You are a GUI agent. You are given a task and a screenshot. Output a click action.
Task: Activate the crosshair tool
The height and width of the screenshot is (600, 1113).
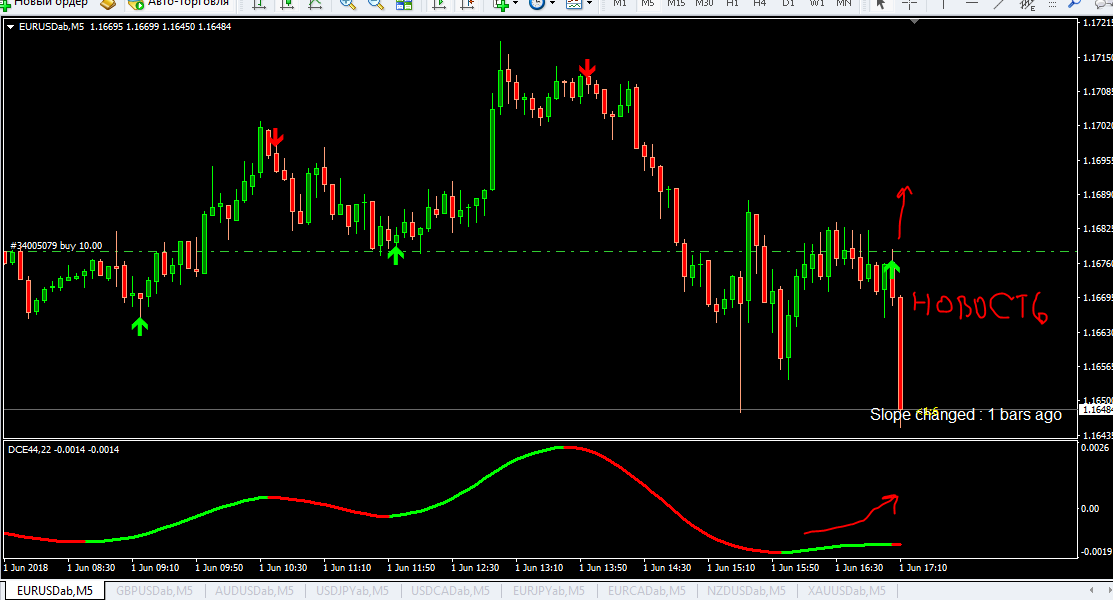(909, 4)
